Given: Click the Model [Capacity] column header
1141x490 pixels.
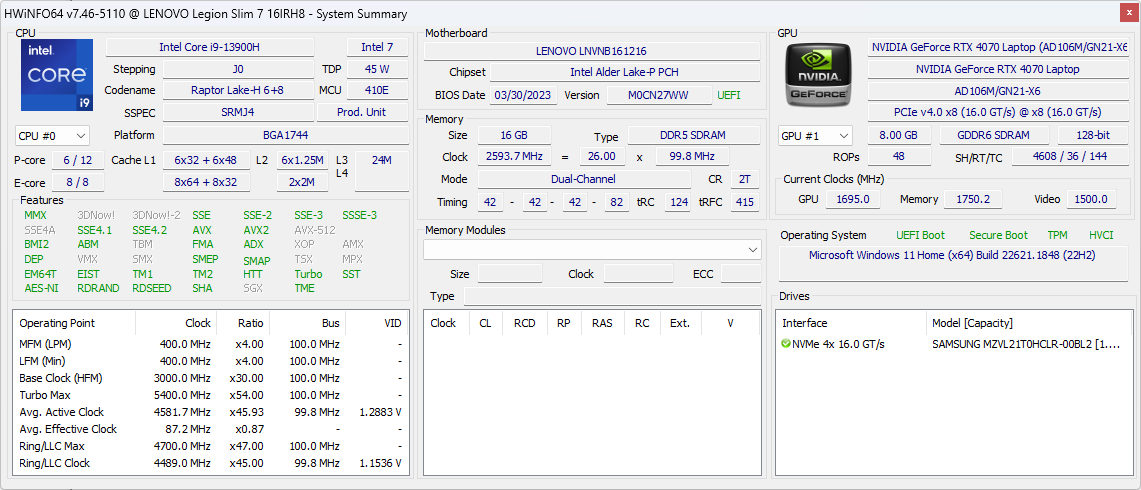Looking at the screenshot, I should 972,323.
